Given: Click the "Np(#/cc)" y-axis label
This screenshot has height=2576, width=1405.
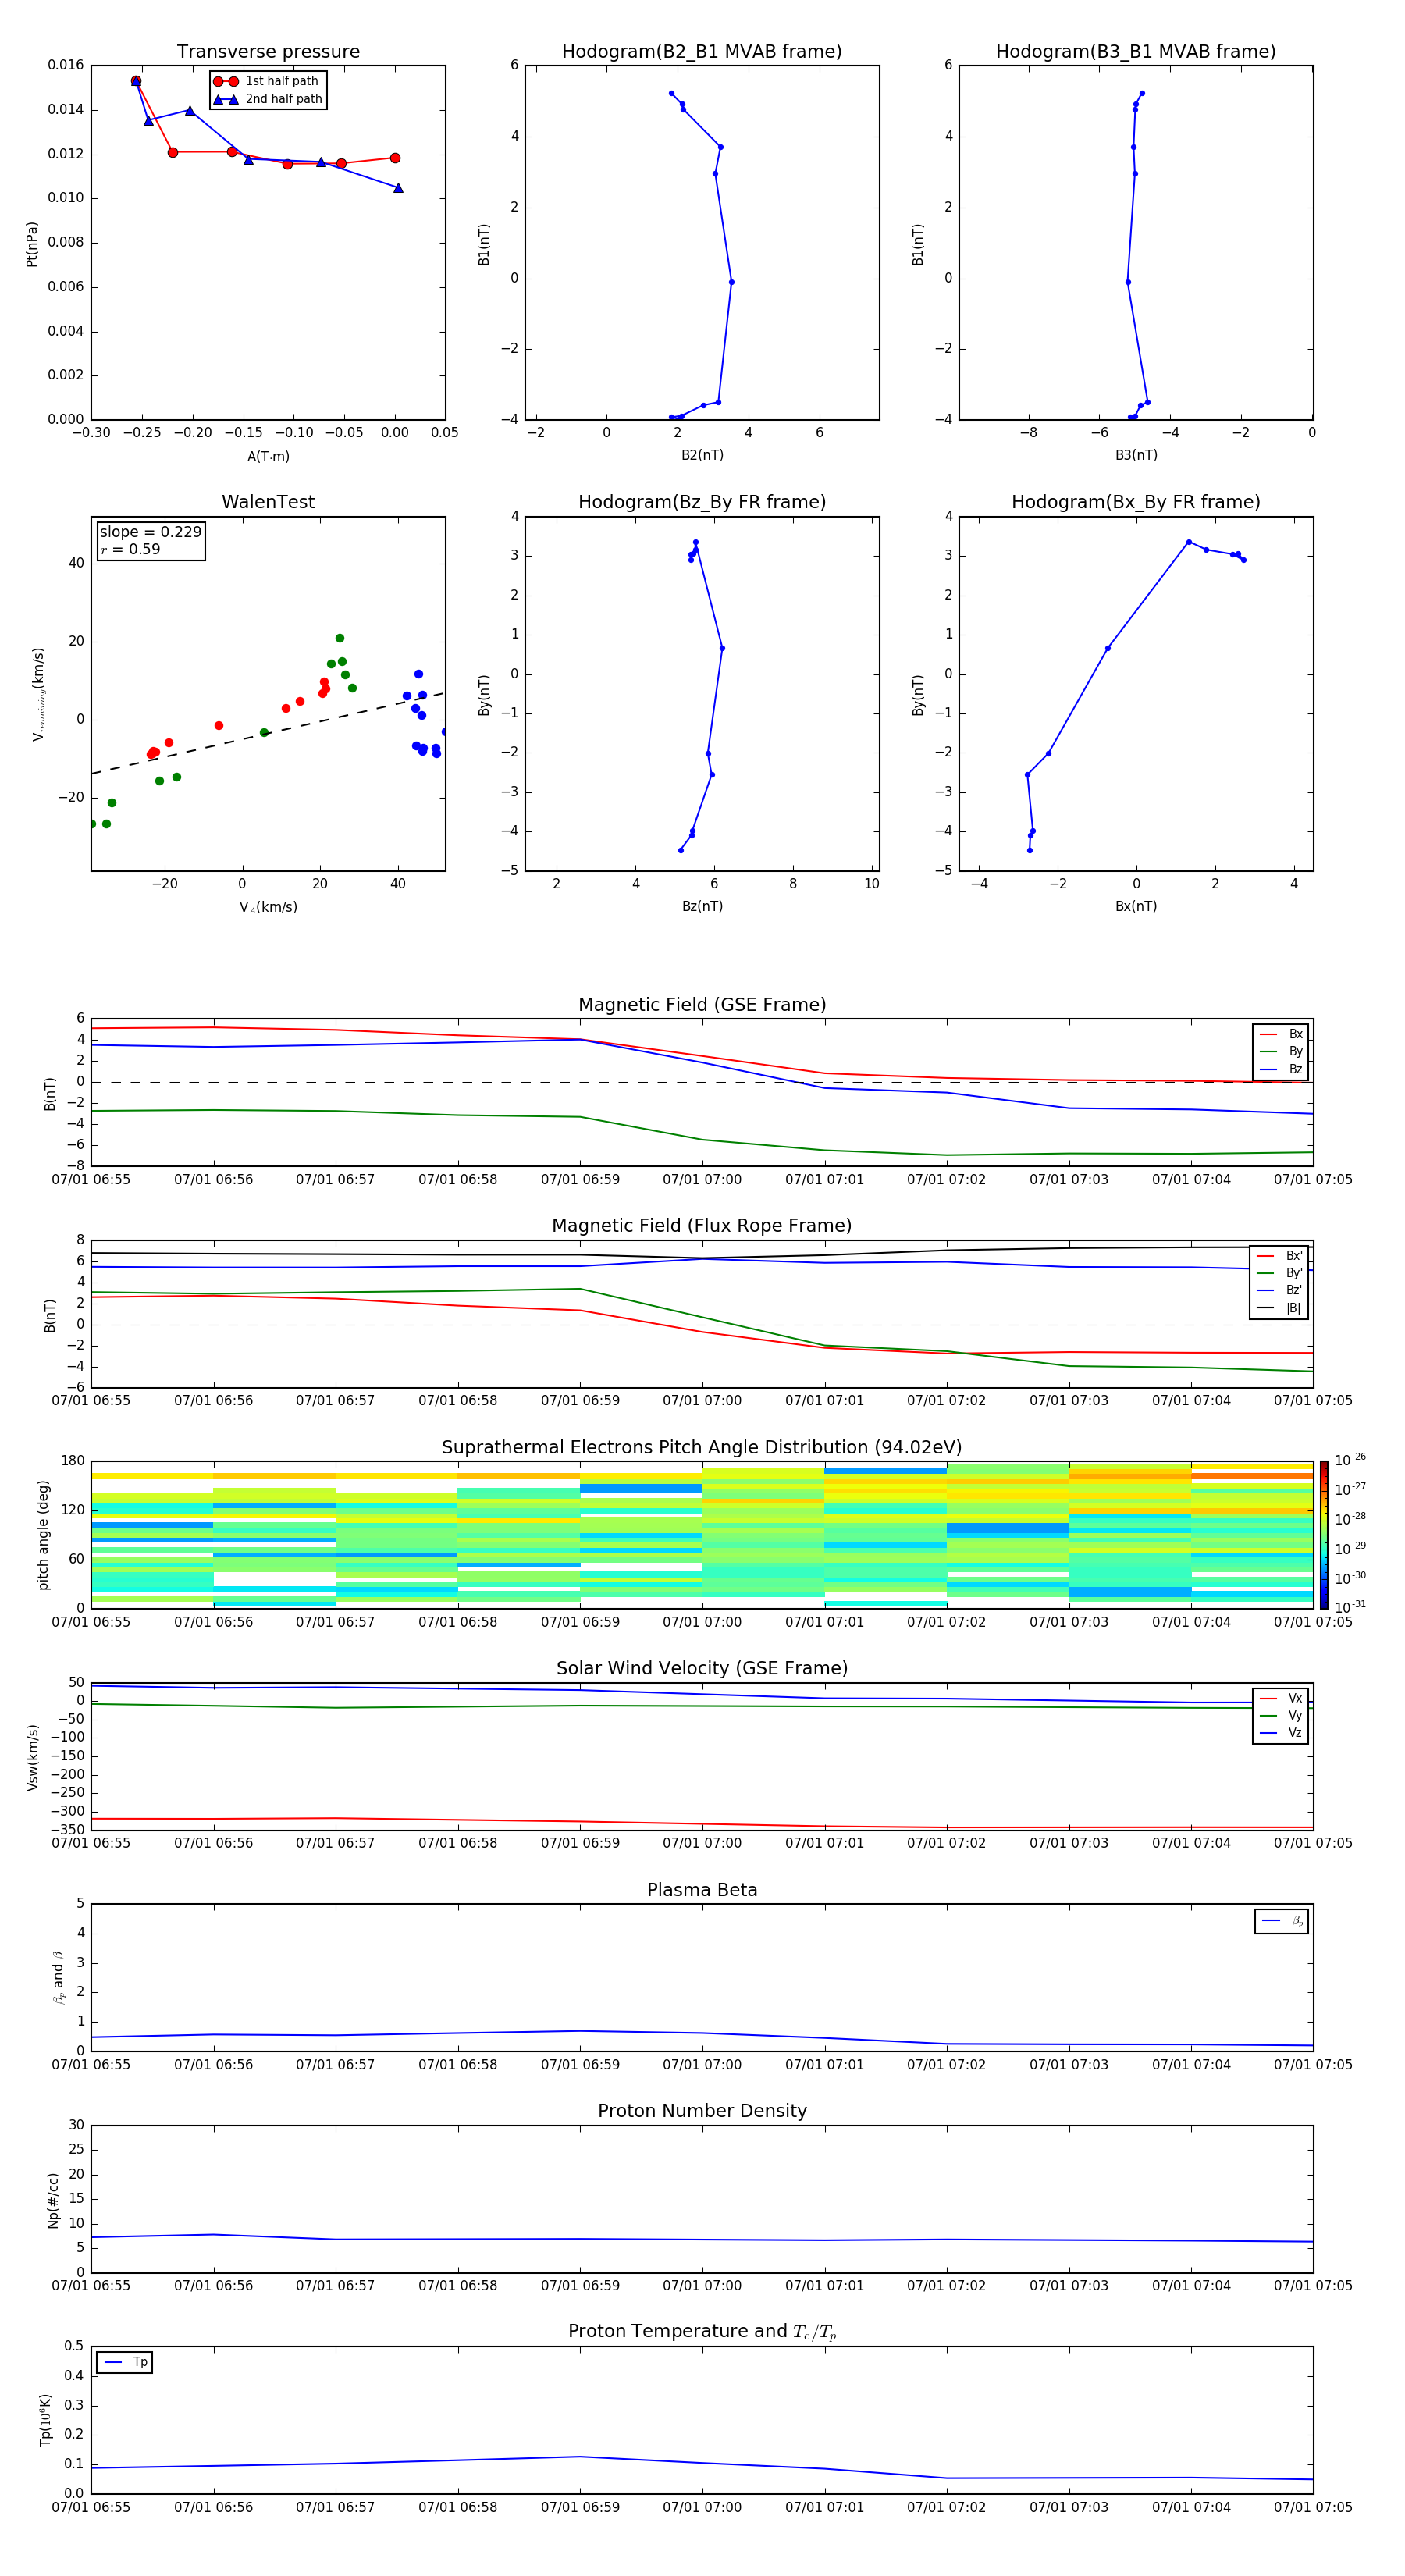Looking at the screenshot, I should [x=53, y=2200].
